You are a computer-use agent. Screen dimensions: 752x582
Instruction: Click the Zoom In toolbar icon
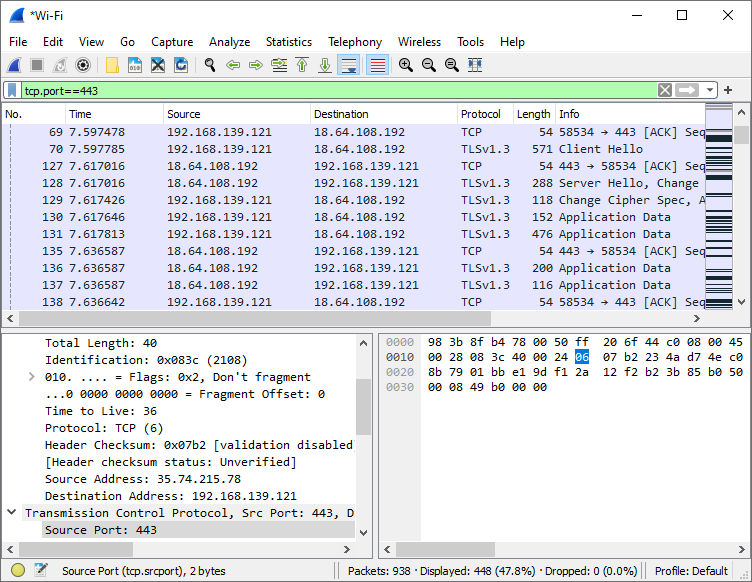(x=406, y=65)
